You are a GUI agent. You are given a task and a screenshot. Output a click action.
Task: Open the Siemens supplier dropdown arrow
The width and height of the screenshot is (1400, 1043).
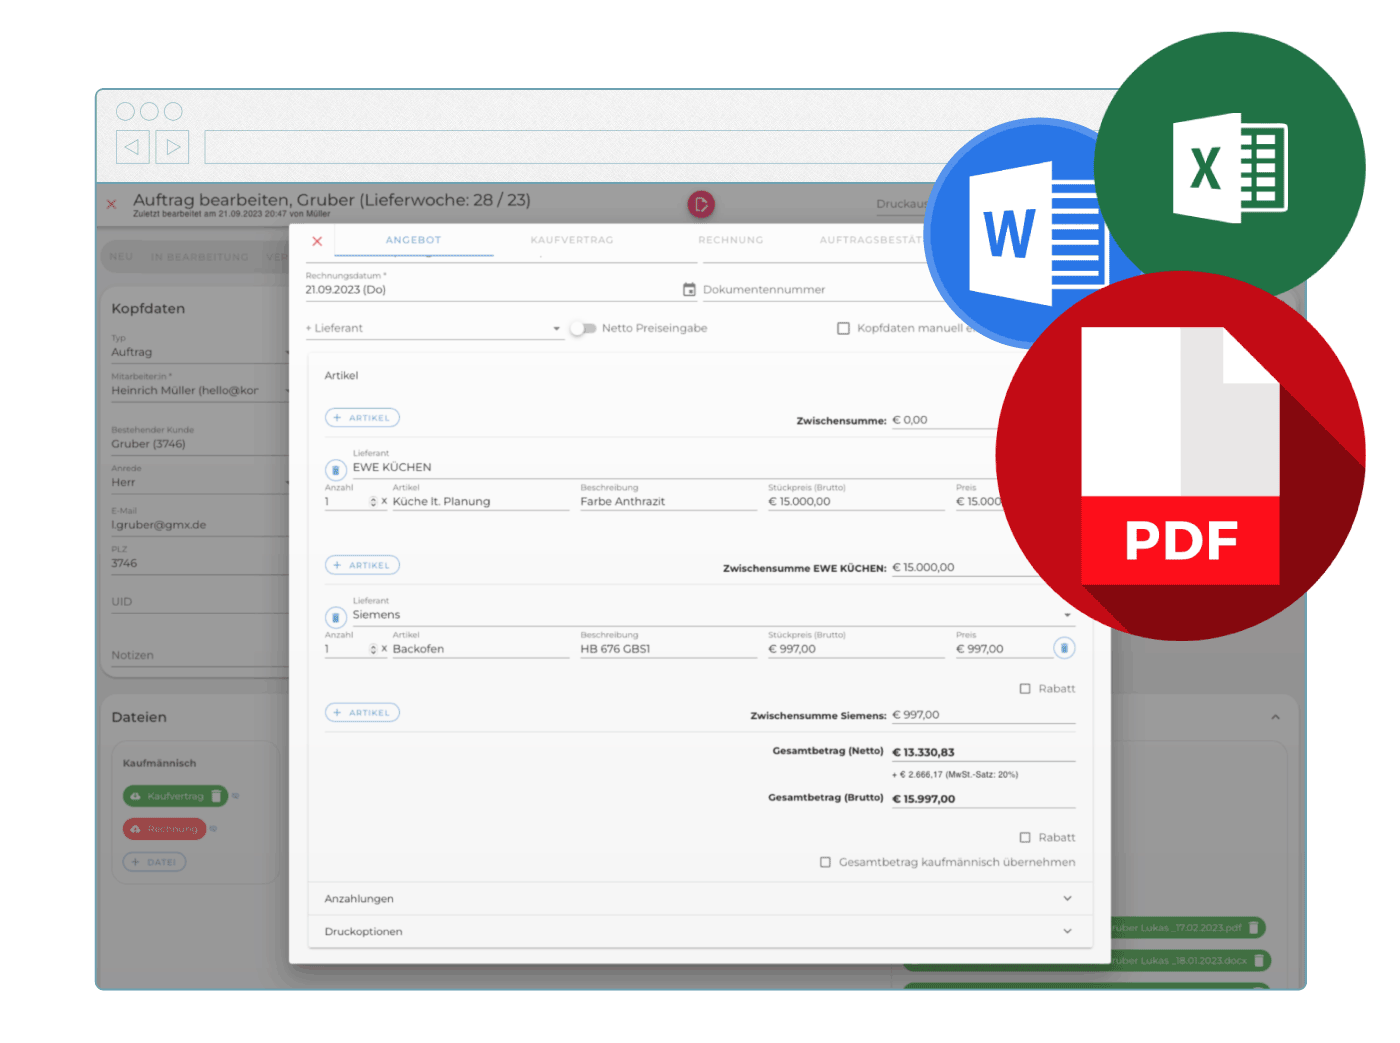(1067, 615)
